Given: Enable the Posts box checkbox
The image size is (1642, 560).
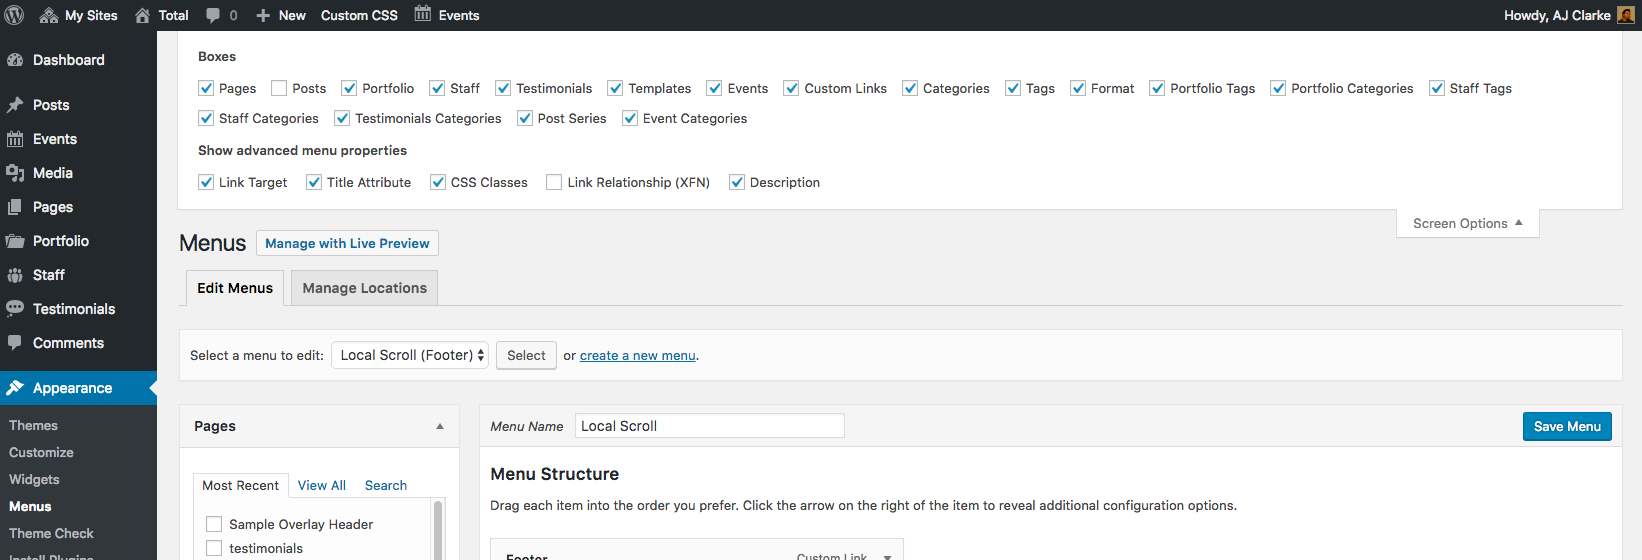Looking at the screenshot, I should tap(279, 88).
